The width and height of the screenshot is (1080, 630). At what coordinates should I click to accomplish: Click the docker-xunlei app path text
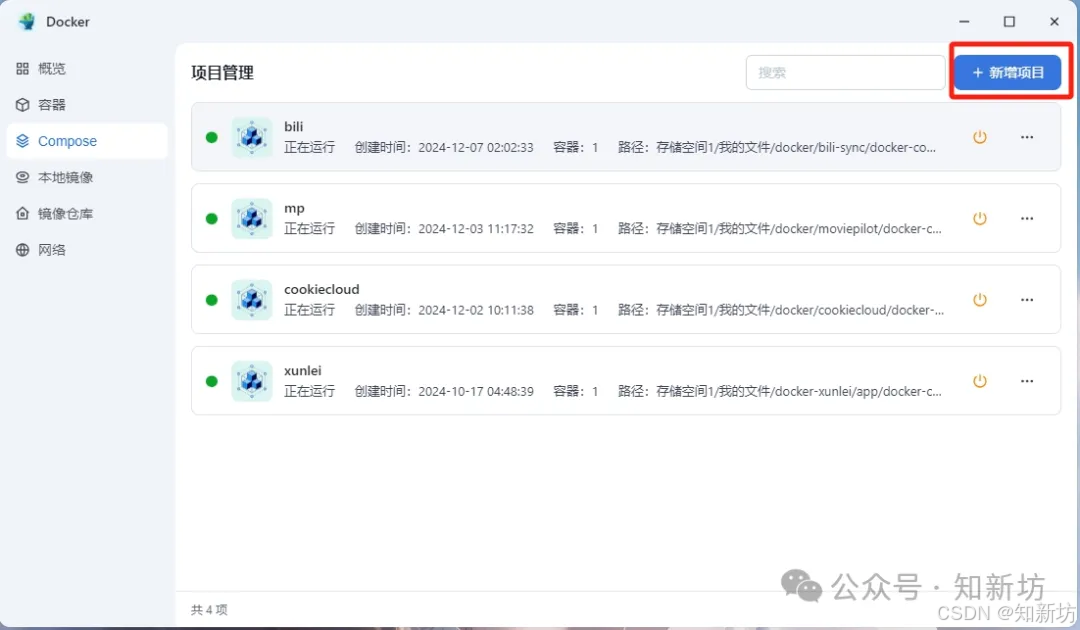pos(798,391)
